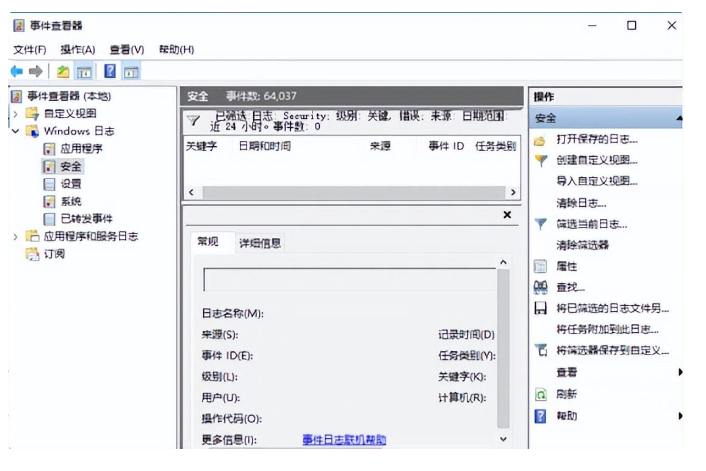Screen dimensions: 706x471
Task: Sort by the 任务类别 column header
Action: tap(496, 146)
